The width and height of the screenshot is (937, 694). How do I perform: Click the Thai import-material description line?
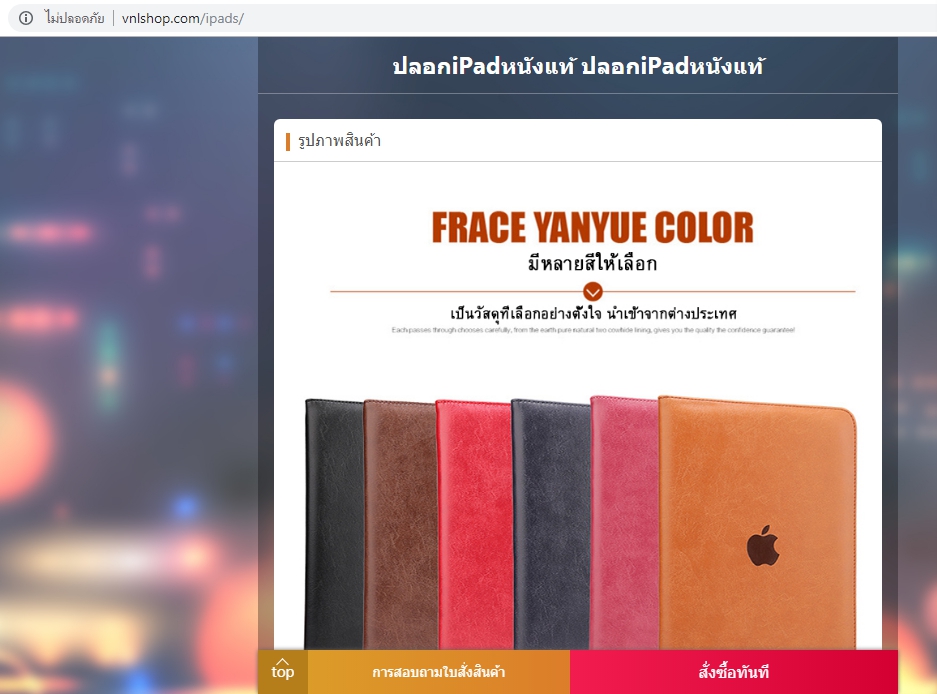click(593, 313)
